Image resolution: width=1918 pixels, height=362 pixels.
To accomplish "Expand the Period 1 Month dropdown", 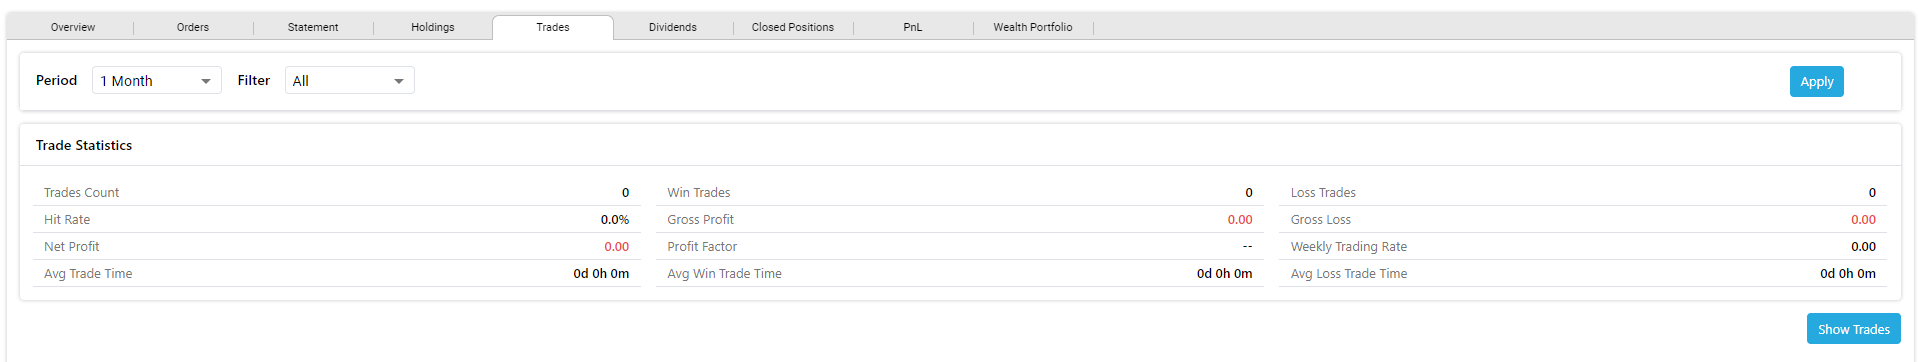I will point(157,80).
